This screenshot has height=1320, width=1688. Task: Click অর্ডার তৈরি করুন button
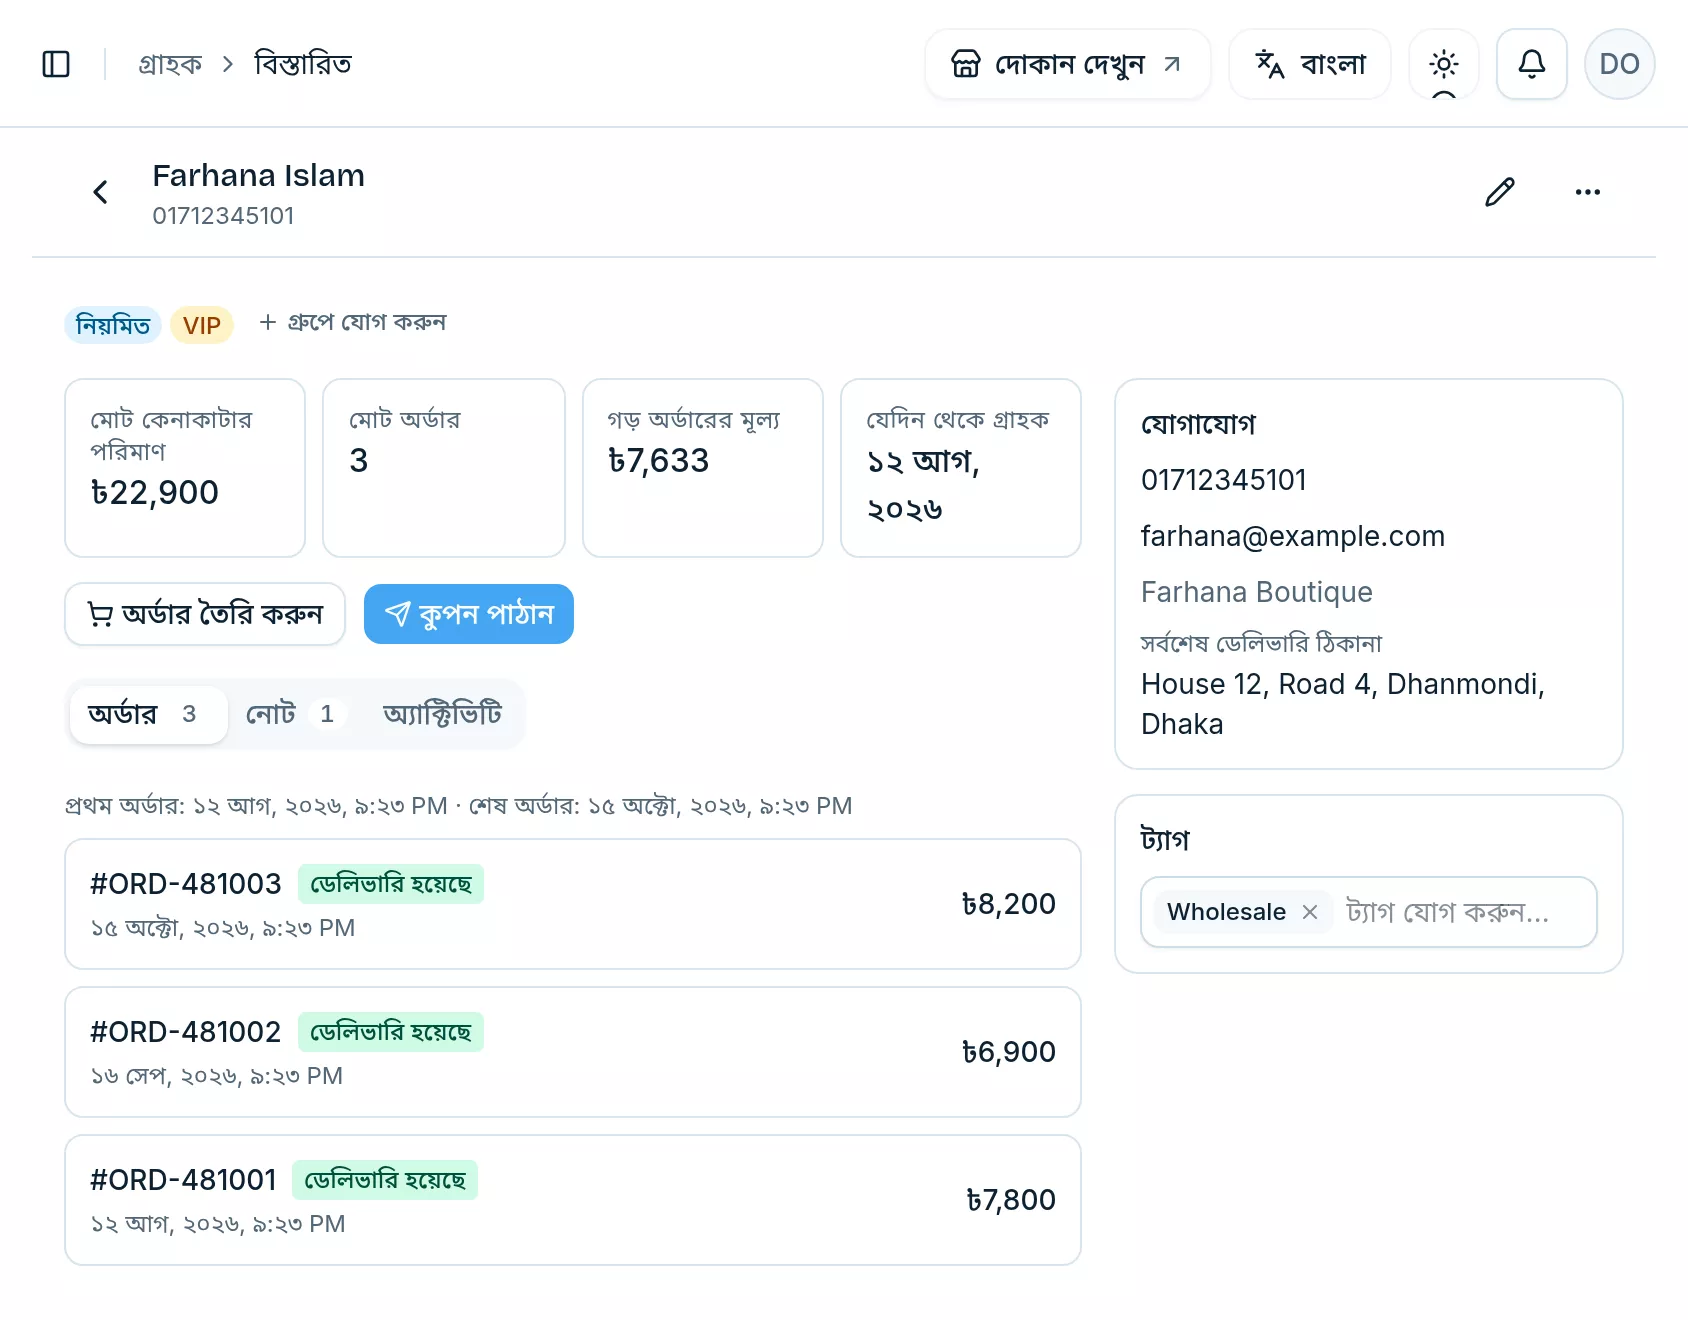205,614
